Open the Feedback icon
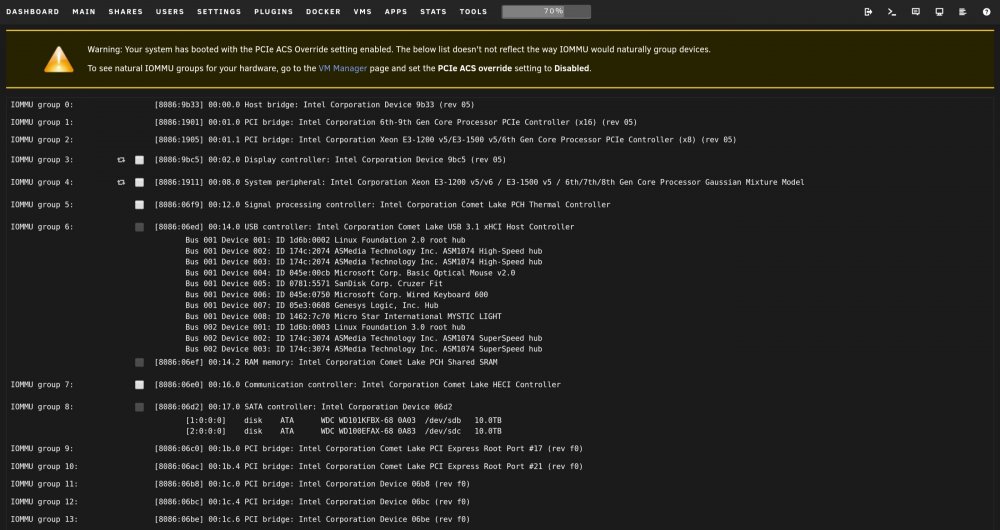The width and height of the screenshot is (1000, 530). click(916, 11)
